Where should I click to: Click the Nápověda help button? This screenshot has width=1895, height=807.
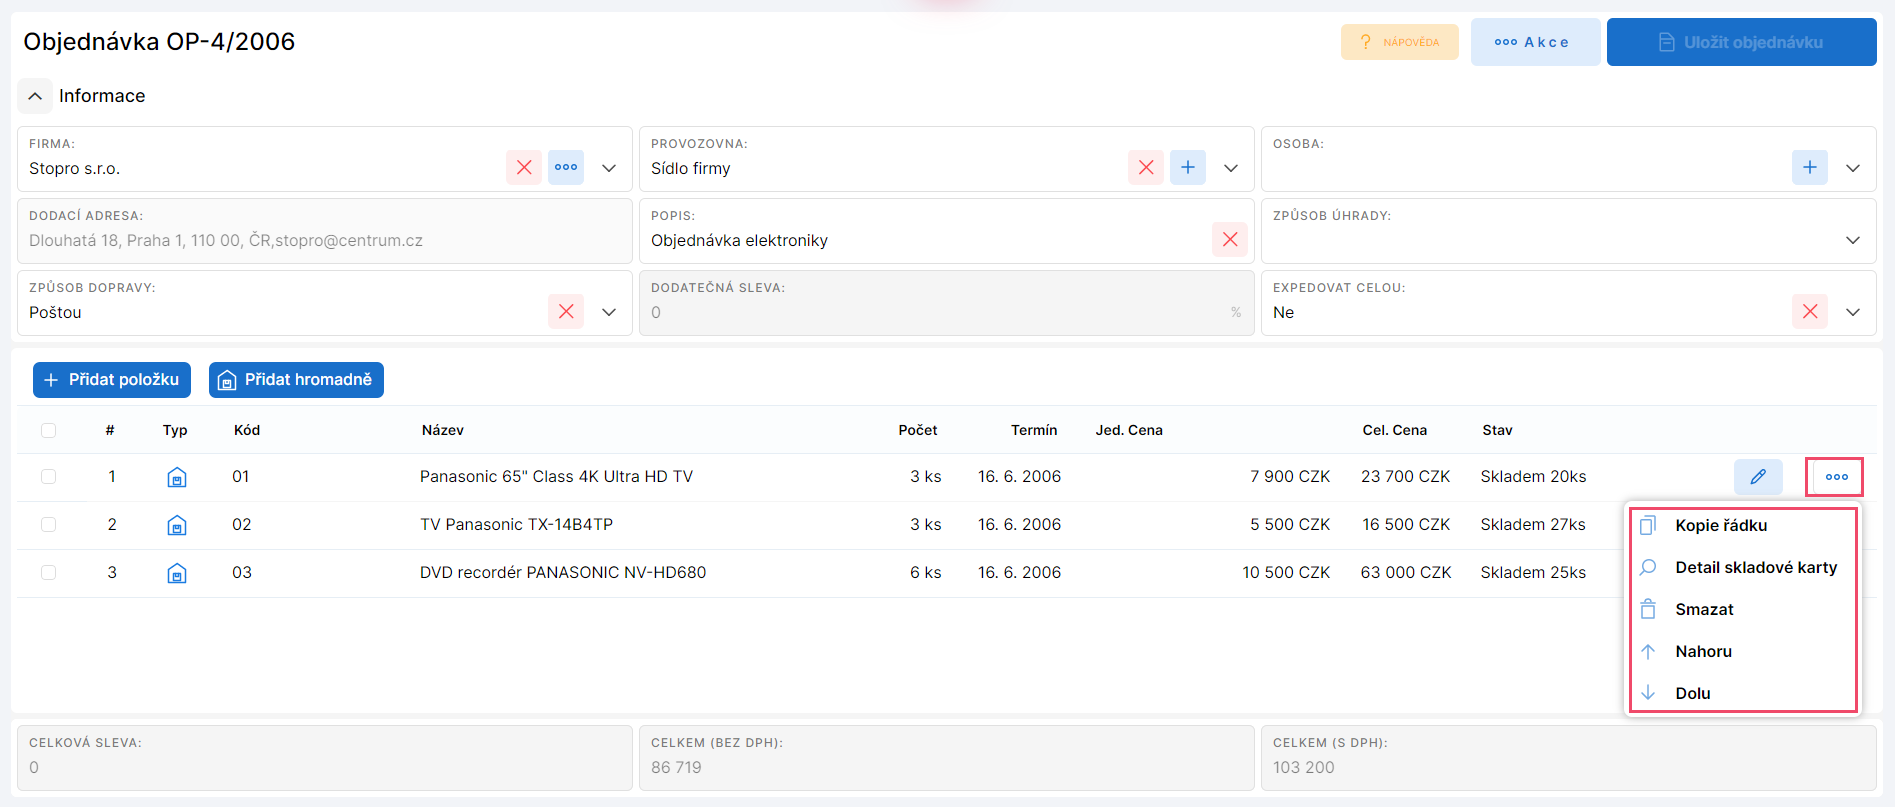click(1400, 42)
